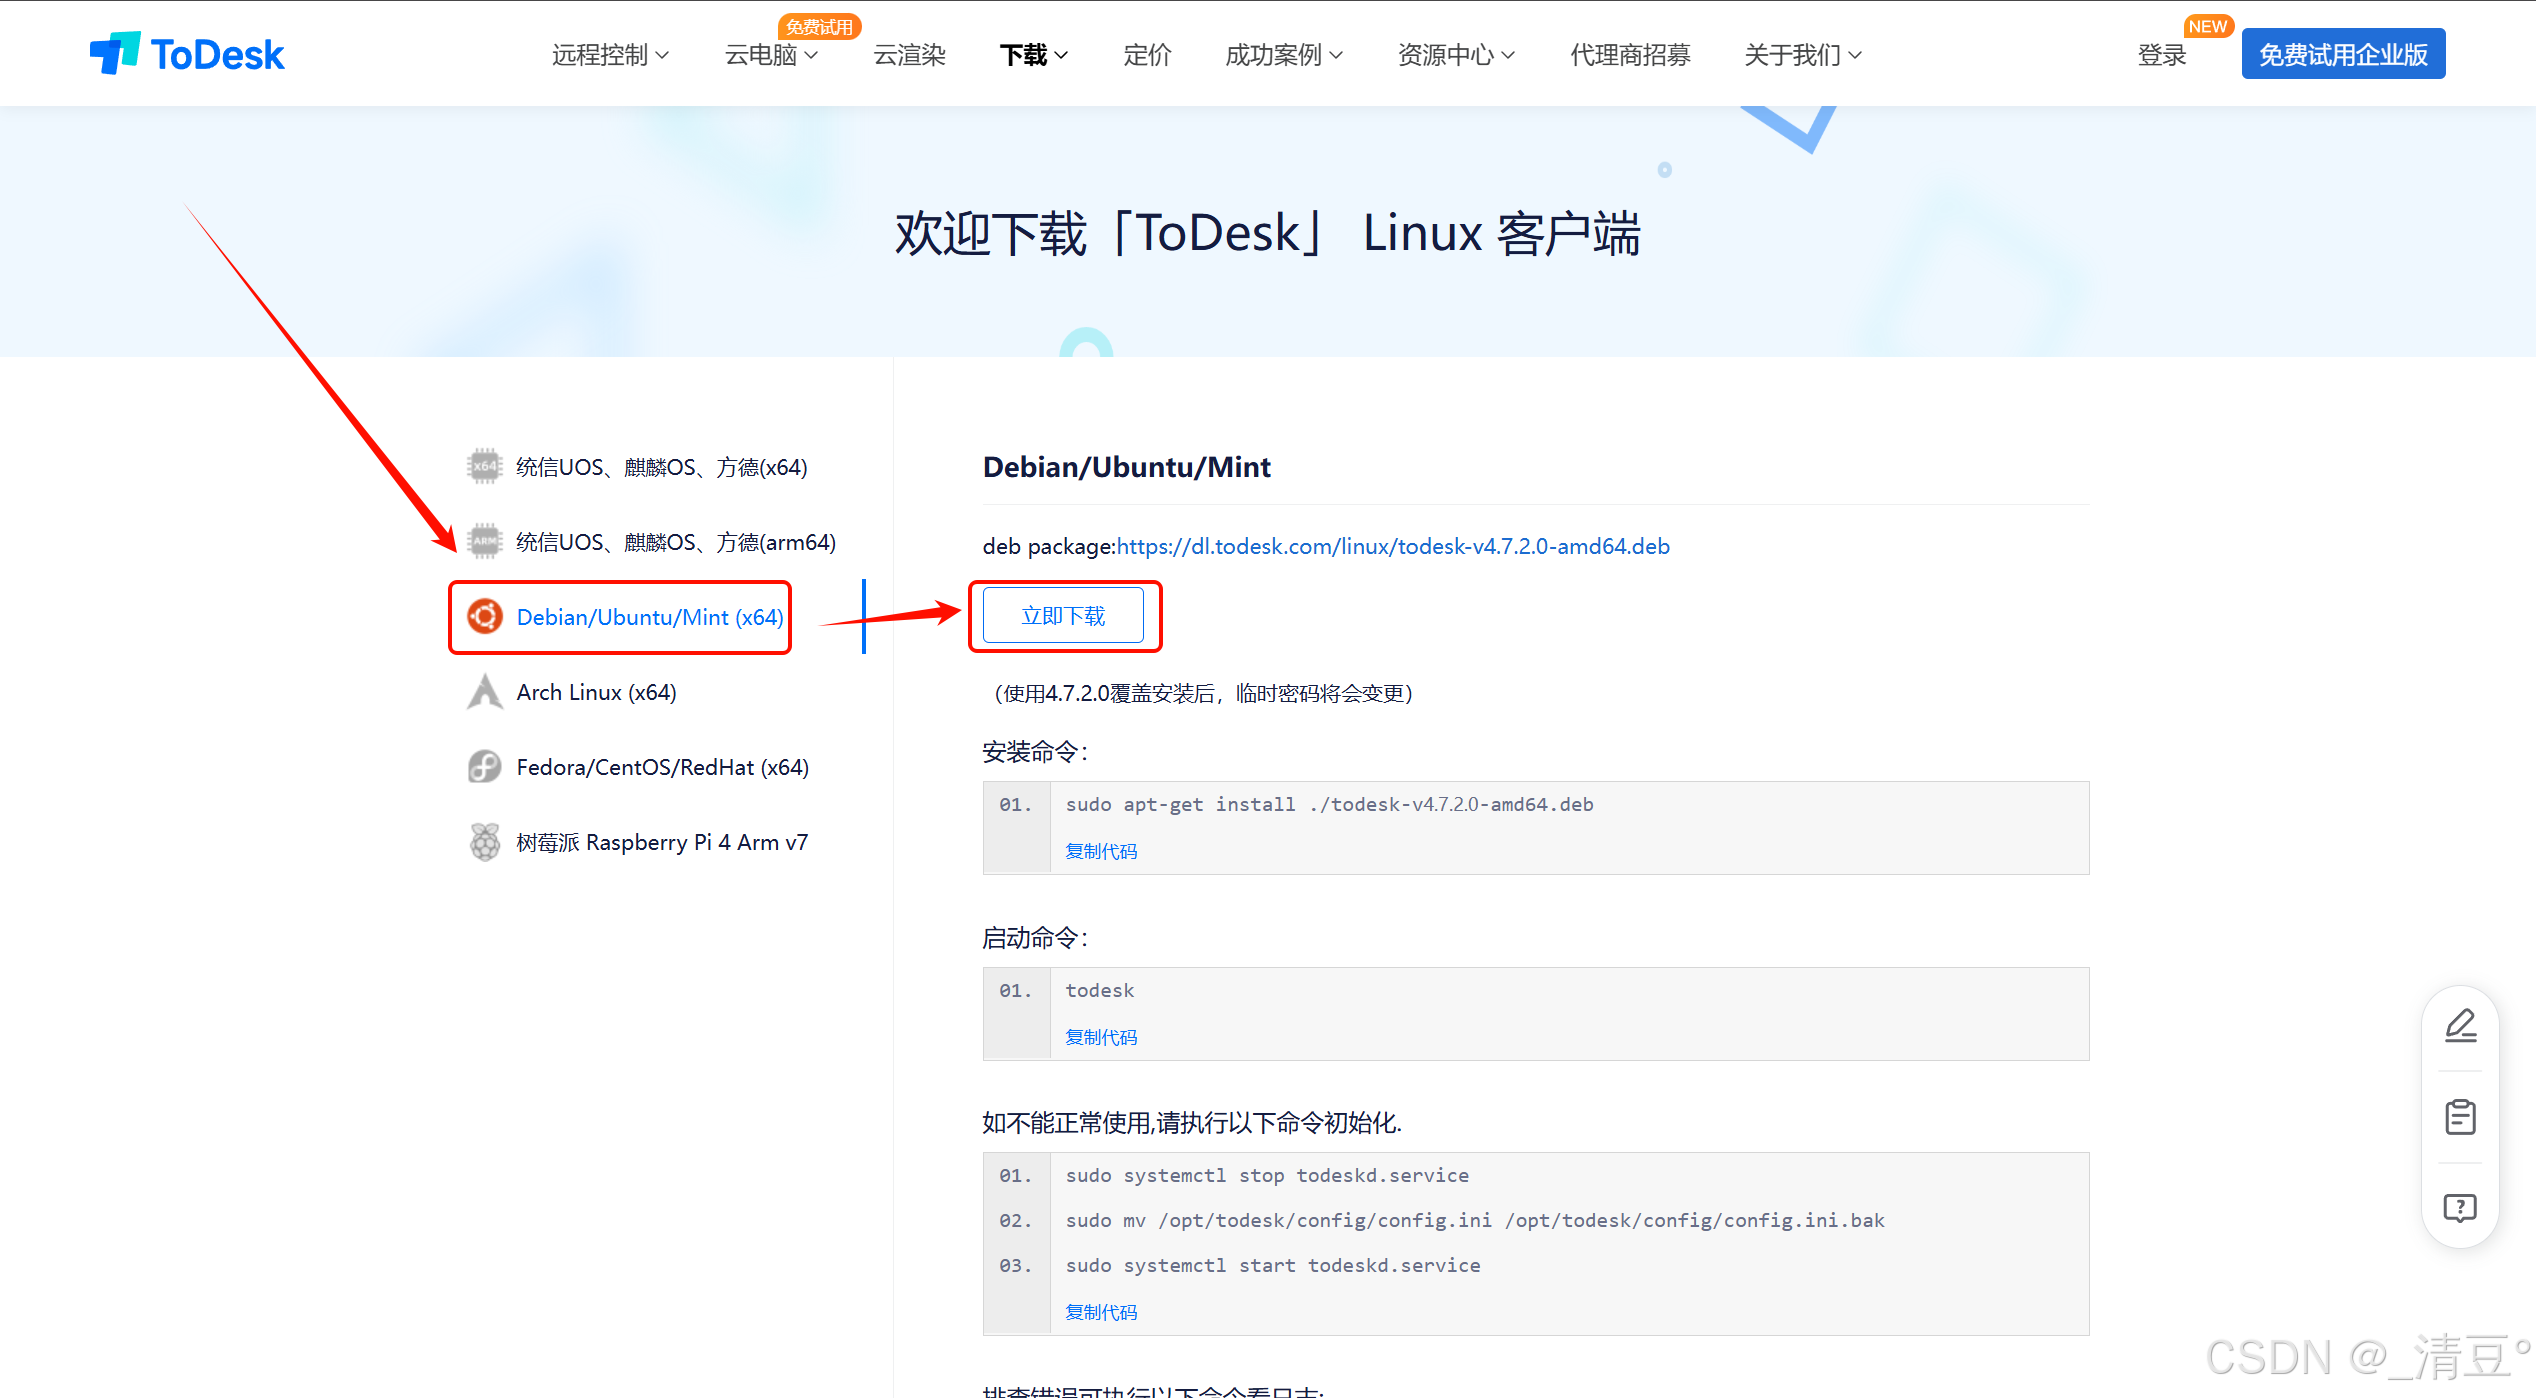Click the help question bubble icon
Image resolution: width=2536 pixels, height=1398 pixels.
(x=2460, y=1208)
